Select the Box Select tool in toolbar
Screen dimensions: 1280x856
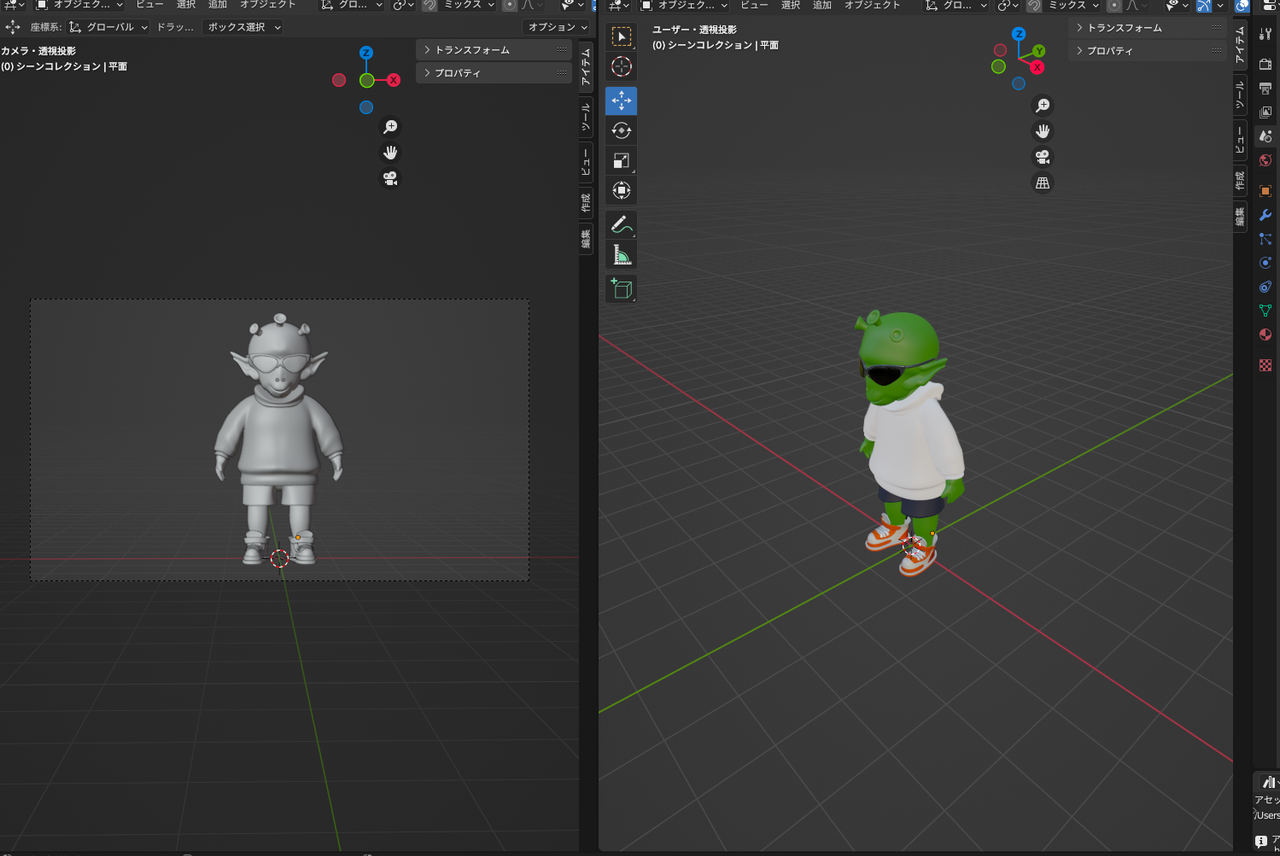point(621,37)
